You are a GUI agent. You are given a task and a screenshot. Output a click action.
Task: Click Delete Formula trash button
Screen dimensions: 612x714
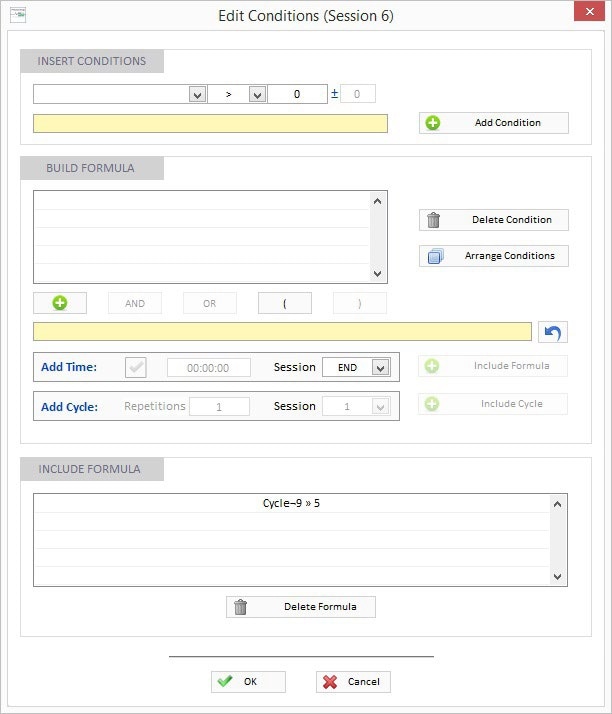click(x=300, y=607)
